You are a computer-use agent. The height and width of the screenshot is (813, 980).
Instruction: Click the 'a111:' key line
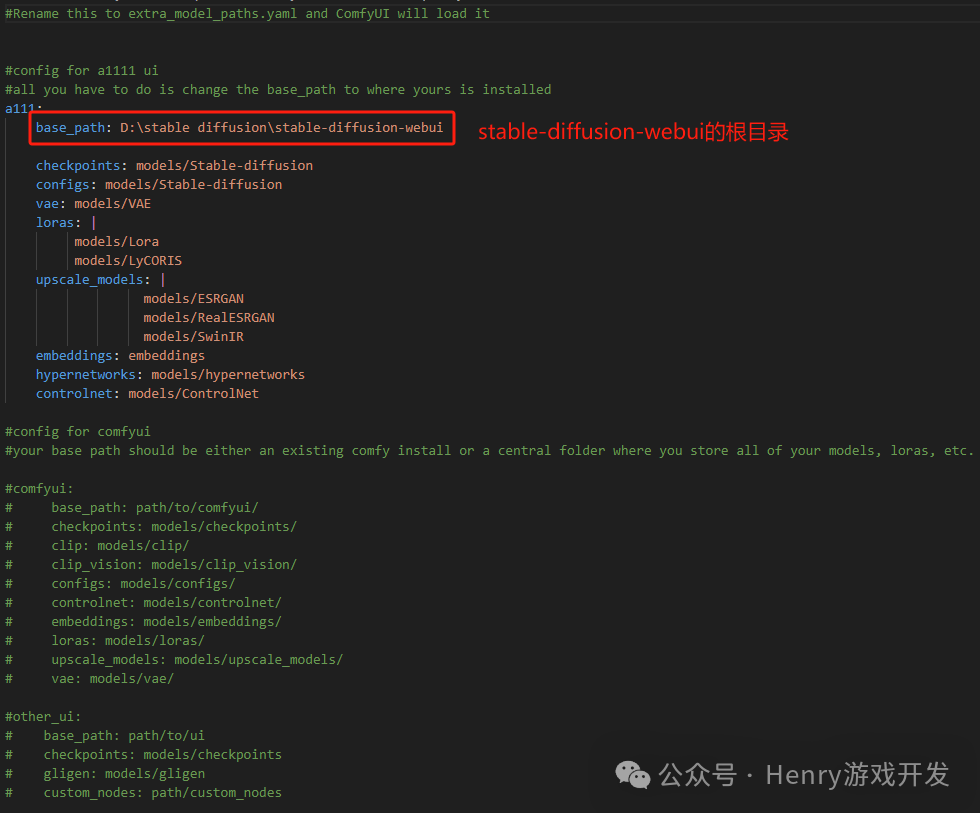click(24, 108)
